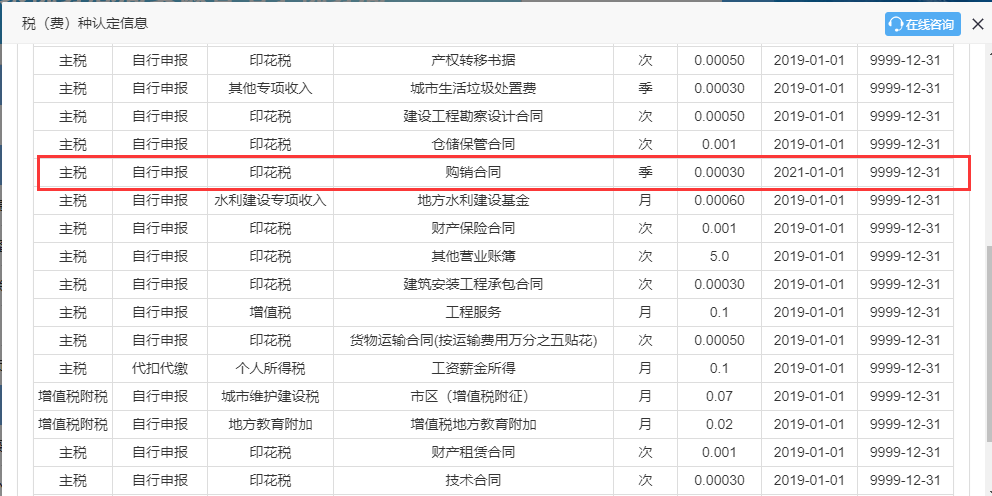Click 增值税附税 in the 地方教育附加 row
Viewport: 992px width, 496px height.
[73, 425]
